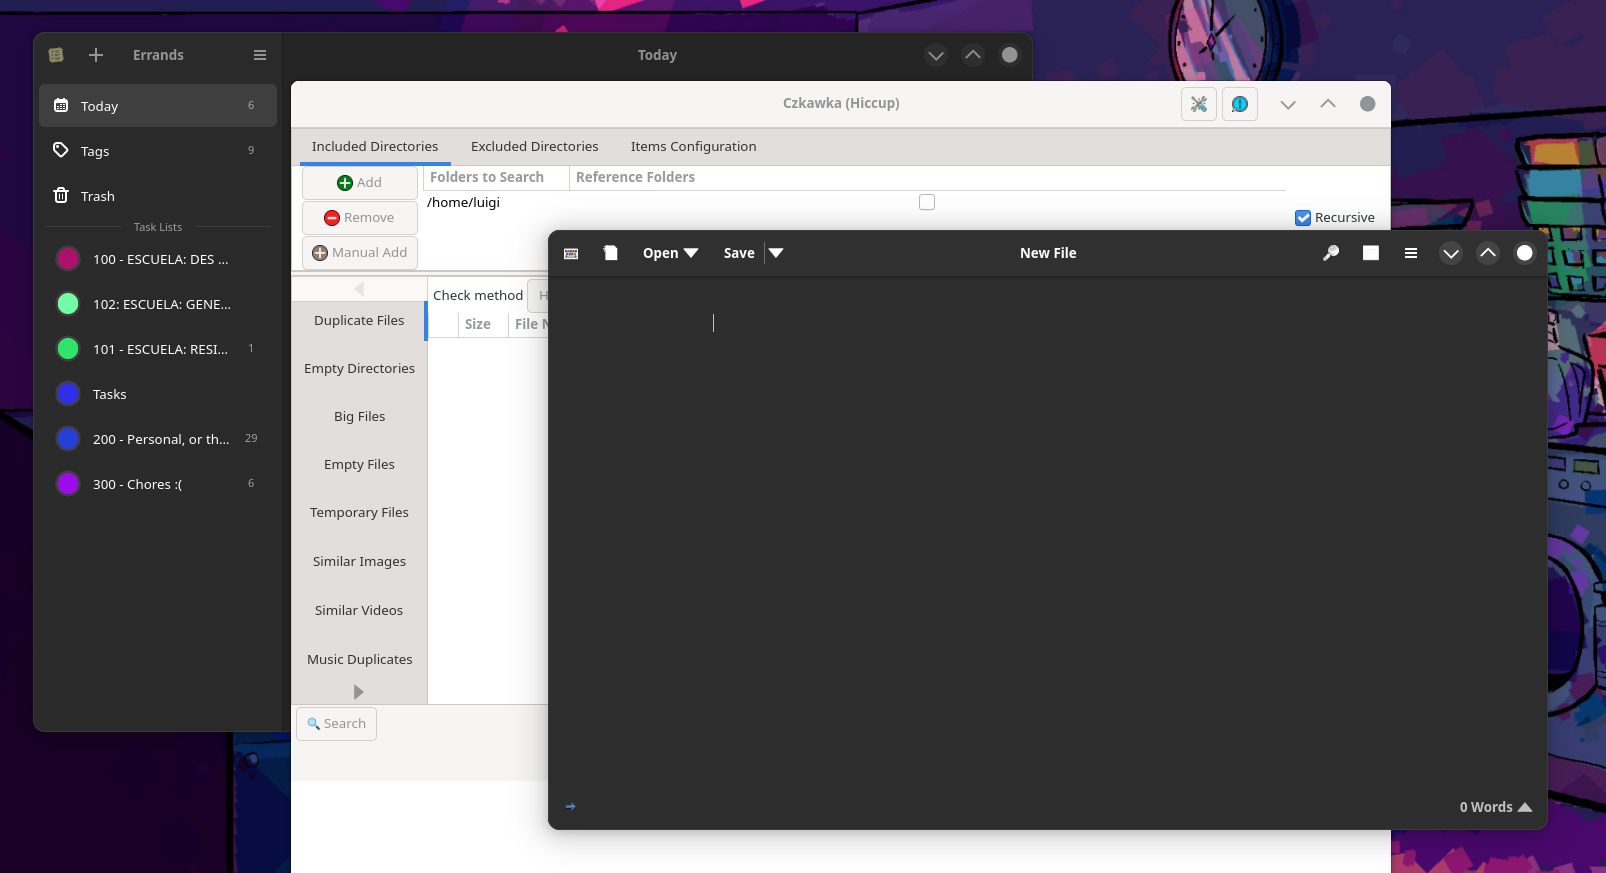Open the text editor hamburger menu

1410,253
